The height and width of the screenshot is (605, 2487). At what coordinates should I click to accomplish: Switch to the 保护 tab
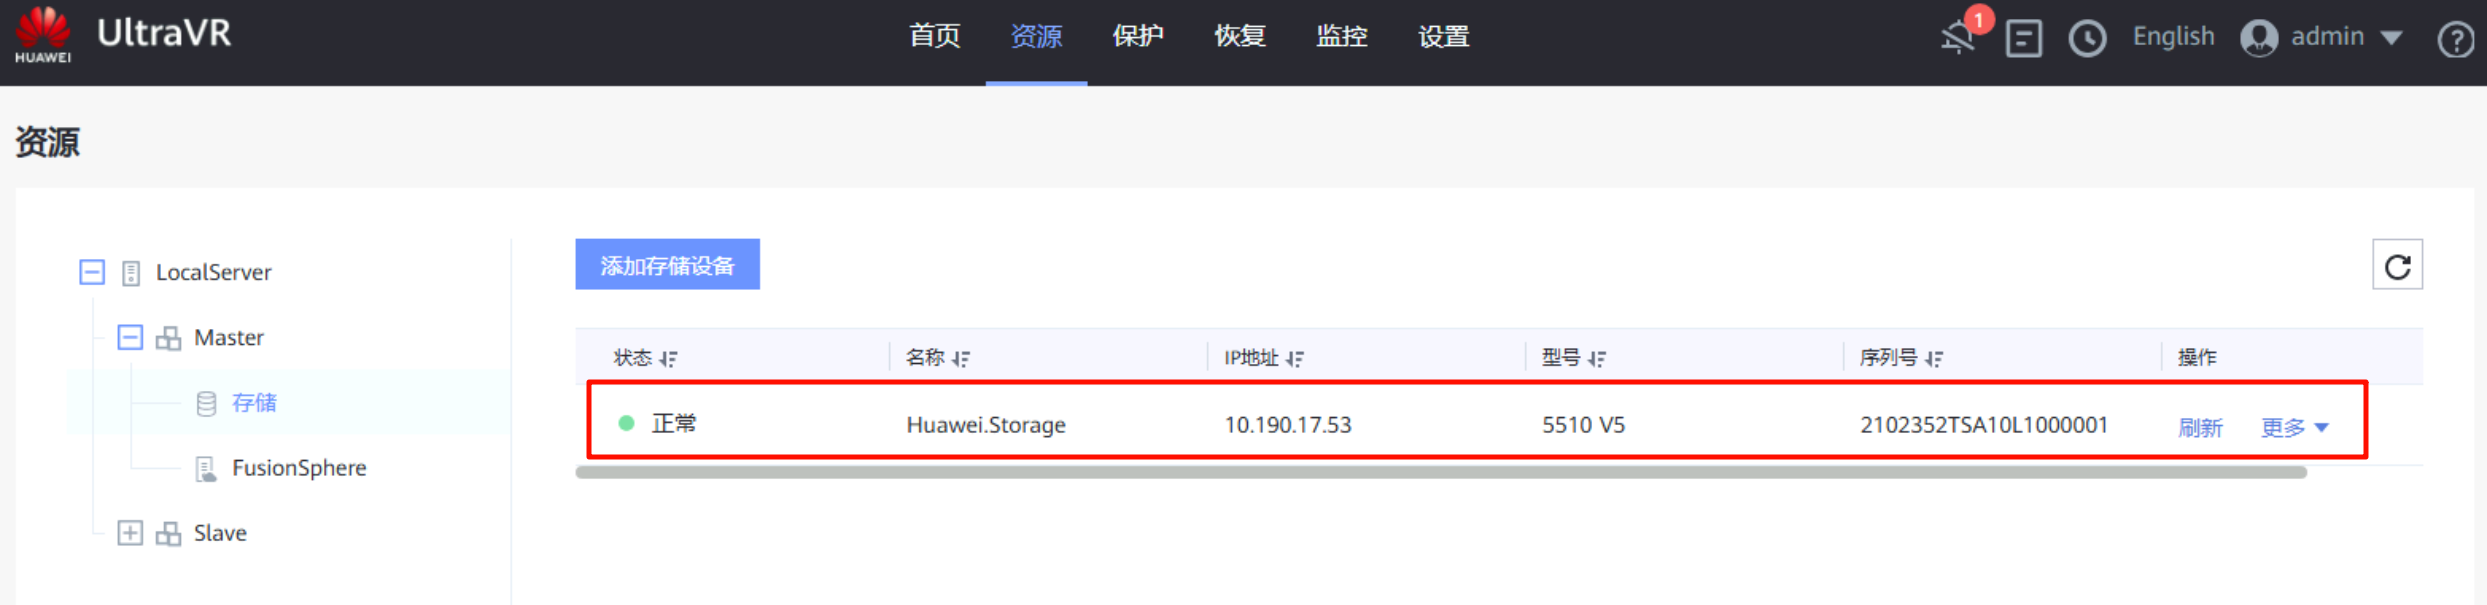pos(1138,37)
